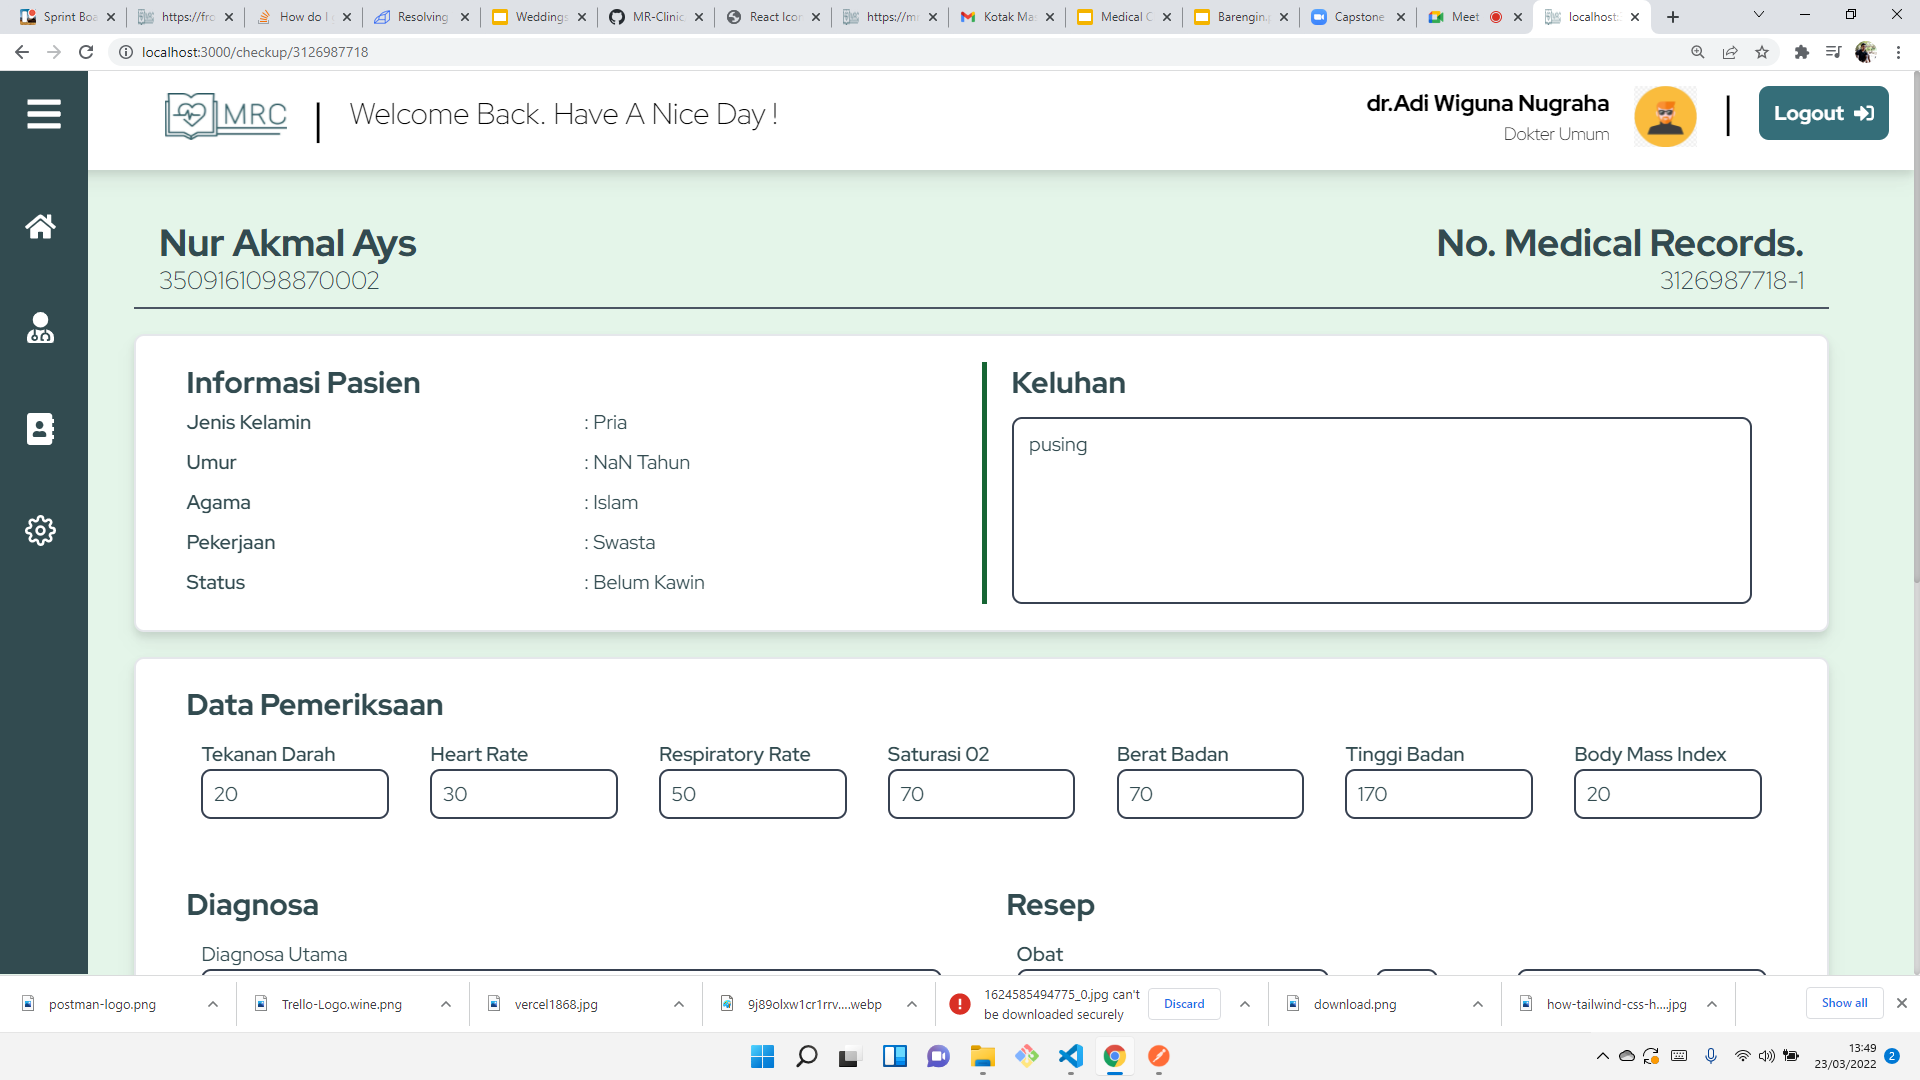This screenshot has height=1080, width=1920.
Task: Open the doctor icon in sidebar
Action: click(40, 328)
